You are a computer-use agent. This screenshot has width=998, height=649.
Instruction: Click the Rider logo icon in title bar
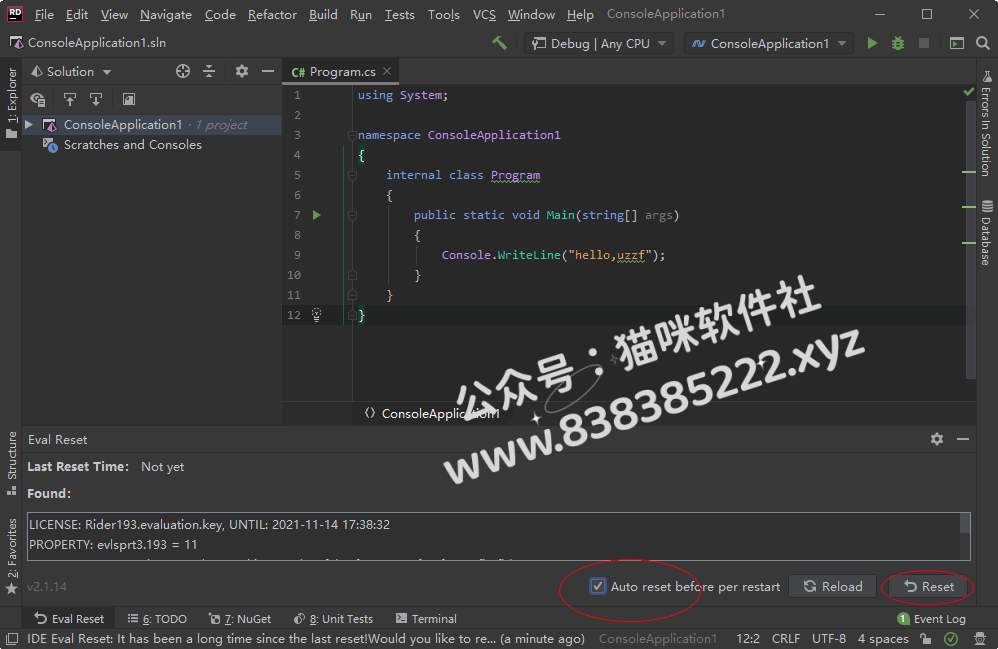point(15,14)
